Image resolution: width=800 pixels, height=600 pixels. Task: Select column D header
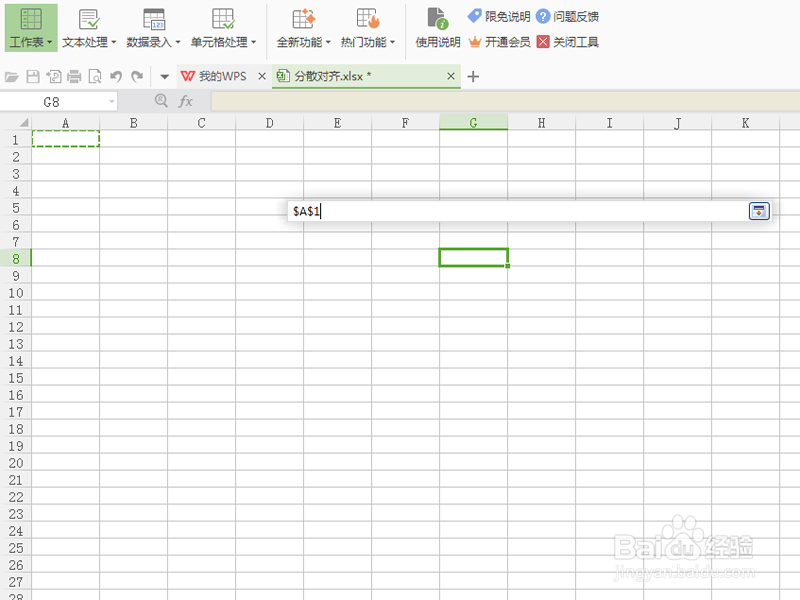pos(269,122)
